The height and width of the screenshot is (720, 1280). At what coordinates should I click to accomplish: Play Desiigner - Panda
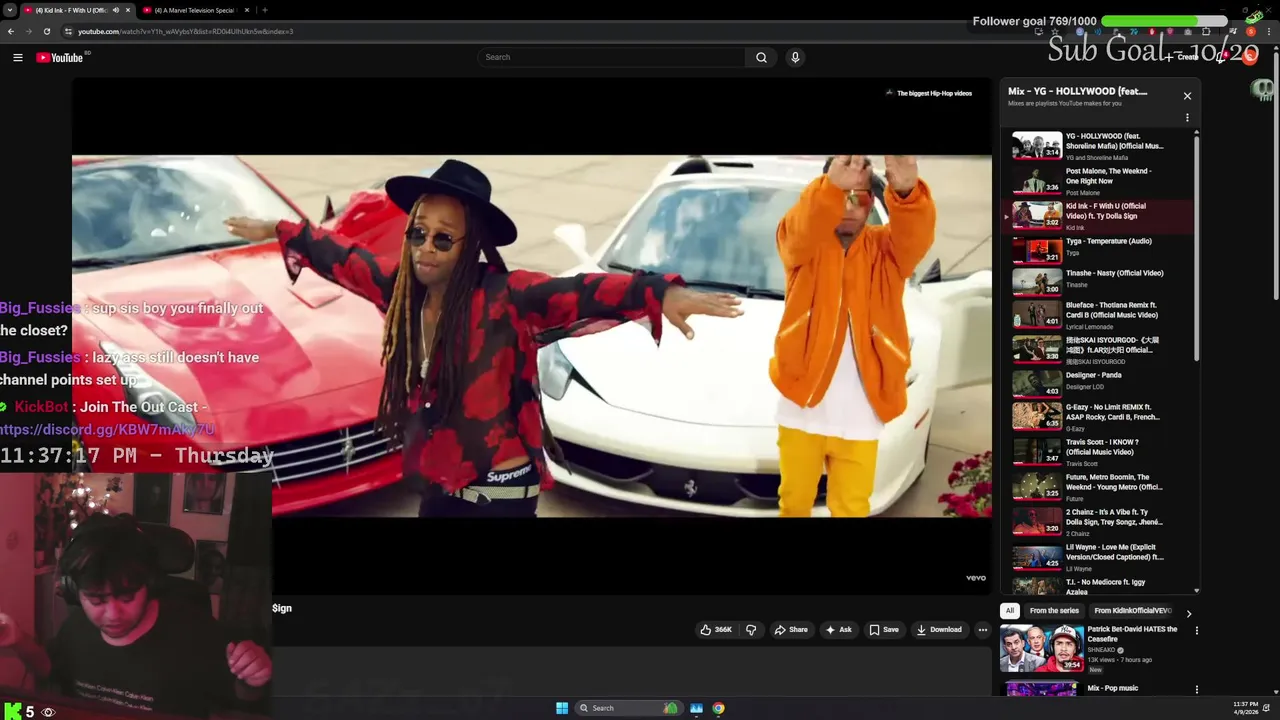point(1099,382)
